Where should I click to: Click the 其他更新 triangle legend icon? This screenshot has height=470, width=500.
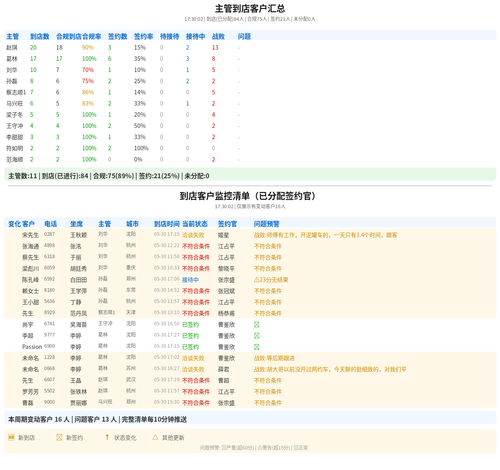[x=155, y=437]
